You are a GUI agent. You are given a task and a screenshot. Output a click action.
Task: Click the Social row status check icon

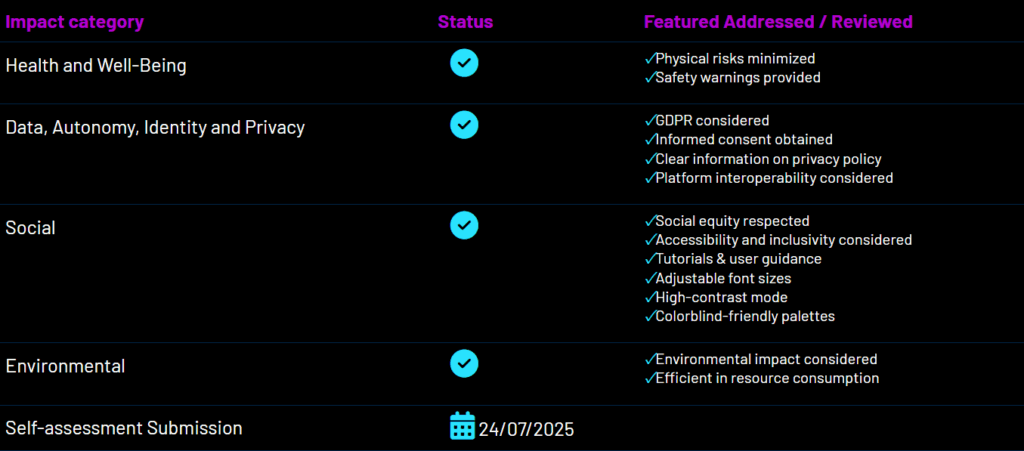(464, 225)
